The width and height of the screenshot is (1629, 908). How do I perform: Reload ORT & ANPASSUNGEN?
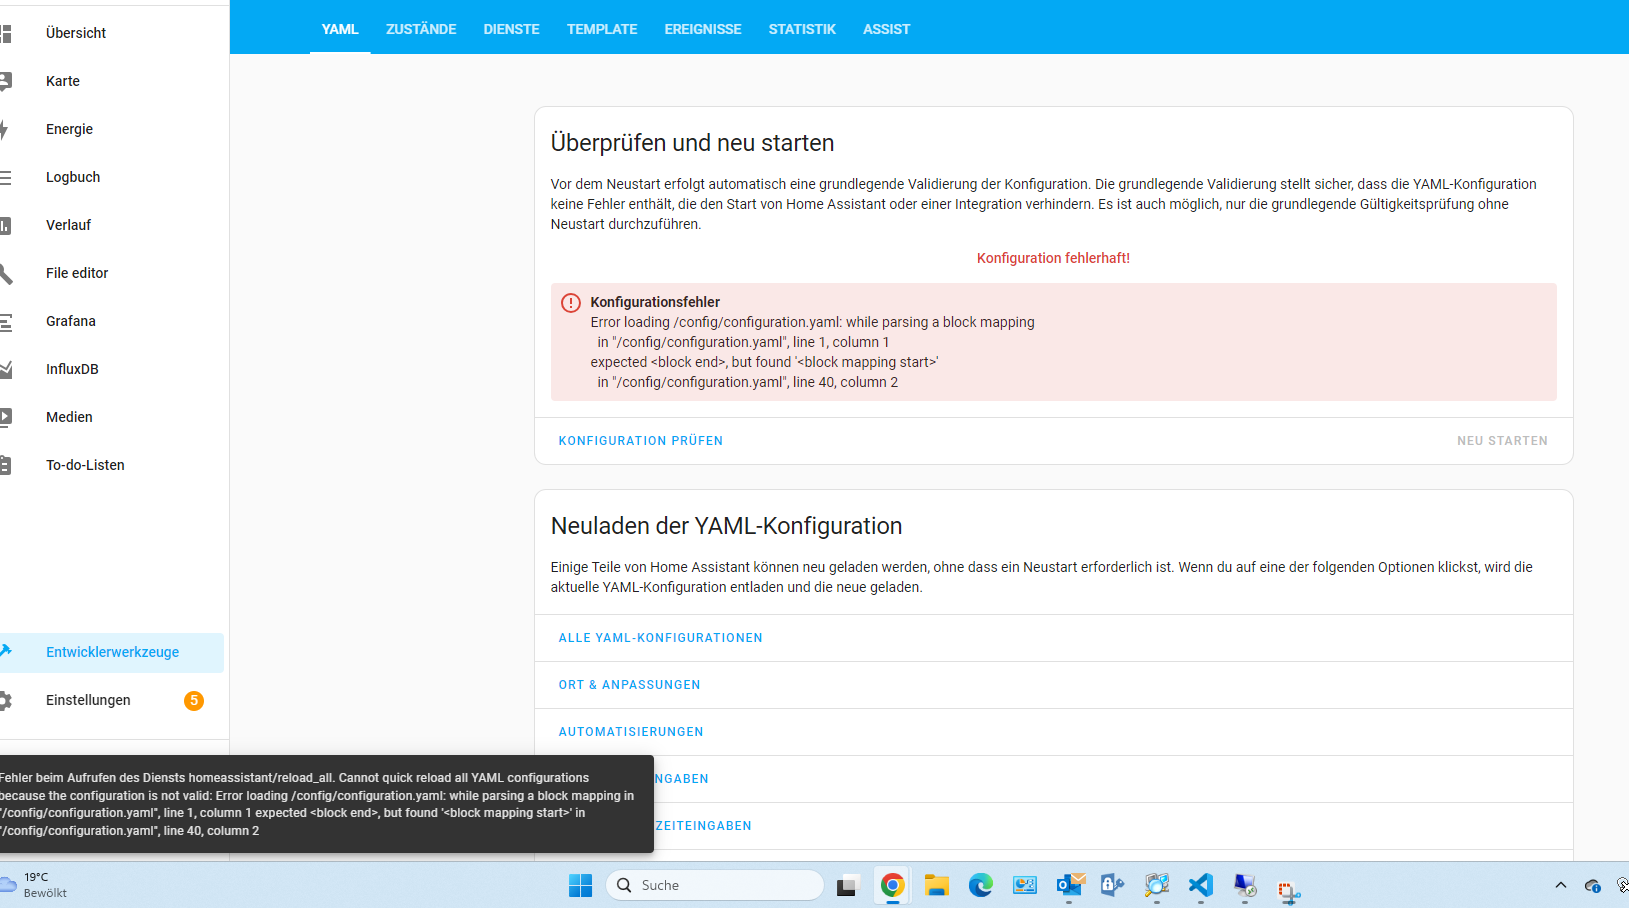pyautogui.click(x=630, y=685)
